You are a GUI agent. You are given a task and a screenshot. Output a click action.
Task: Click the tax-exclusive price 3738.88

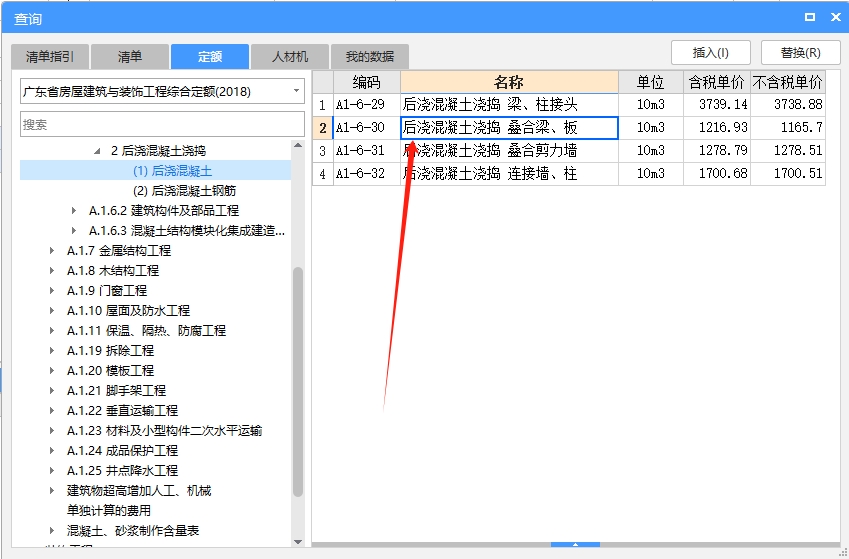[788, 105]
